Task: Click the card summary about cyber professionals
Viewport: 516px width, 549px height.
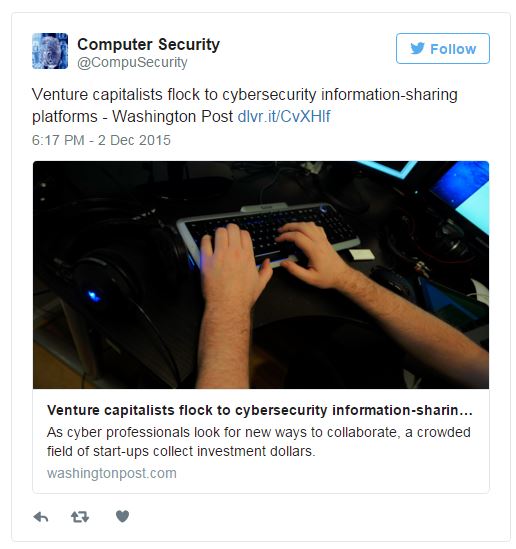Action: 259,442
